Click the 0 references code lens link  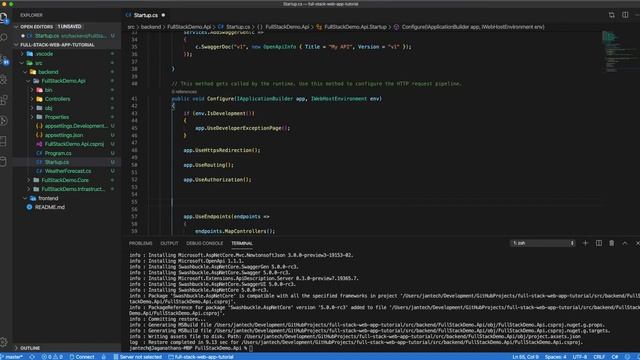tap(184, 92)
